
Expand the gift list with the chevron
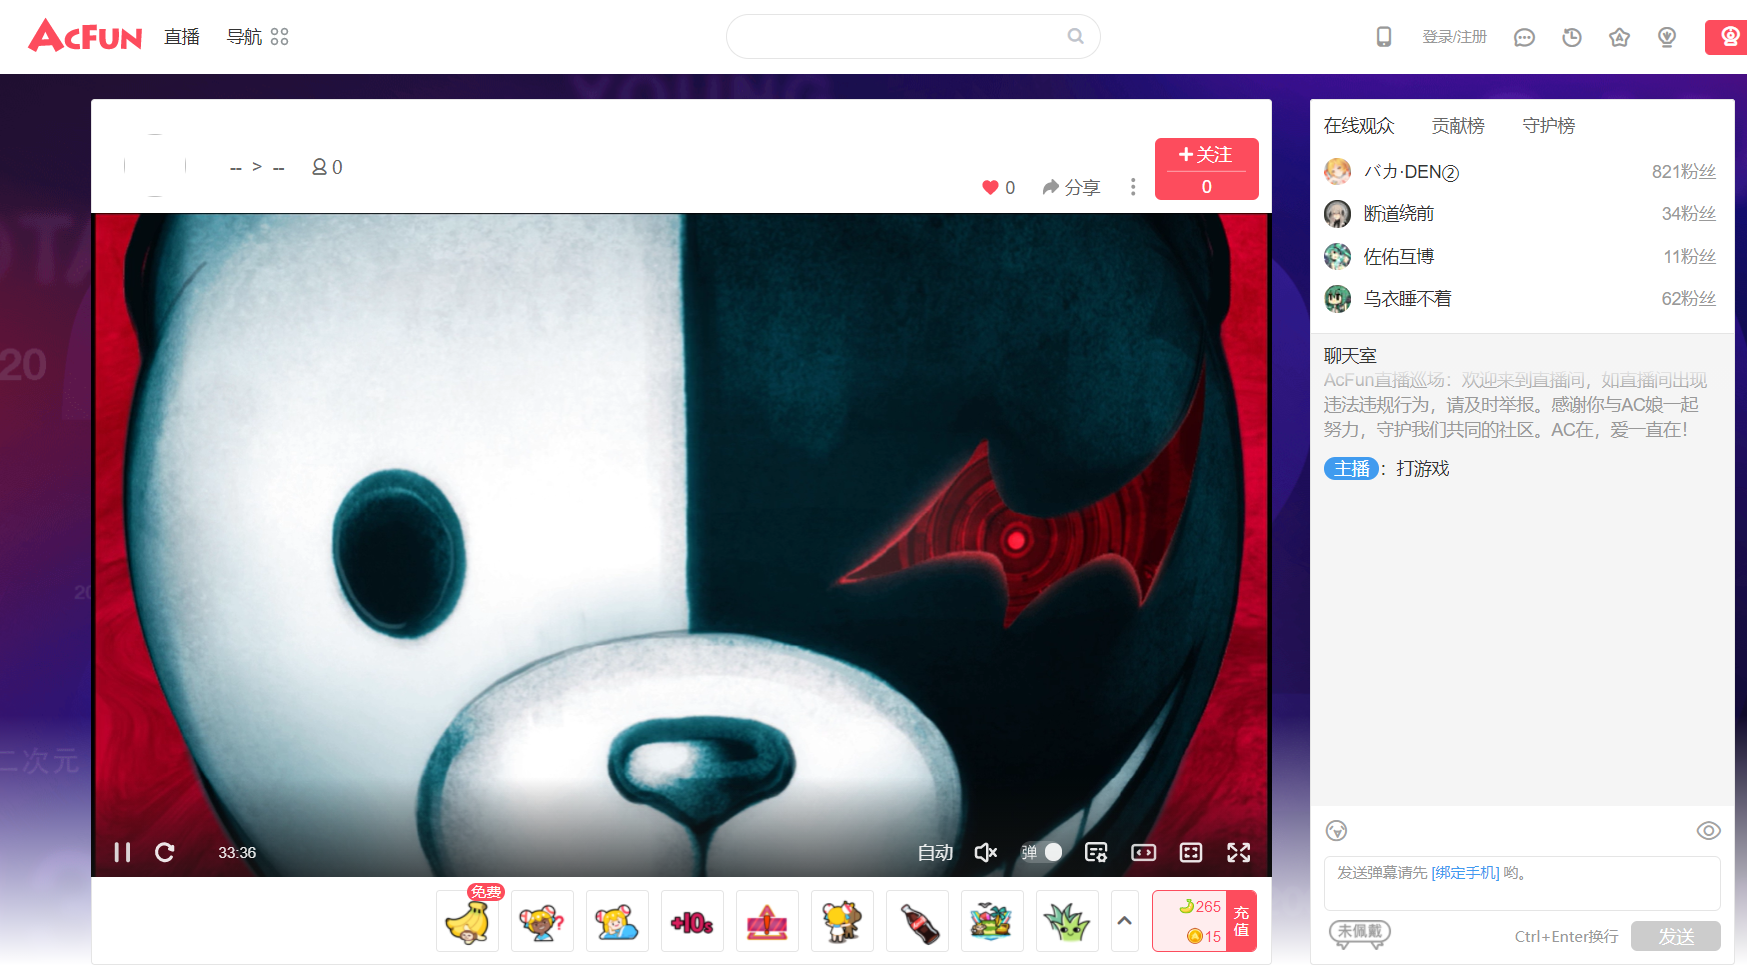point(1125,920)
